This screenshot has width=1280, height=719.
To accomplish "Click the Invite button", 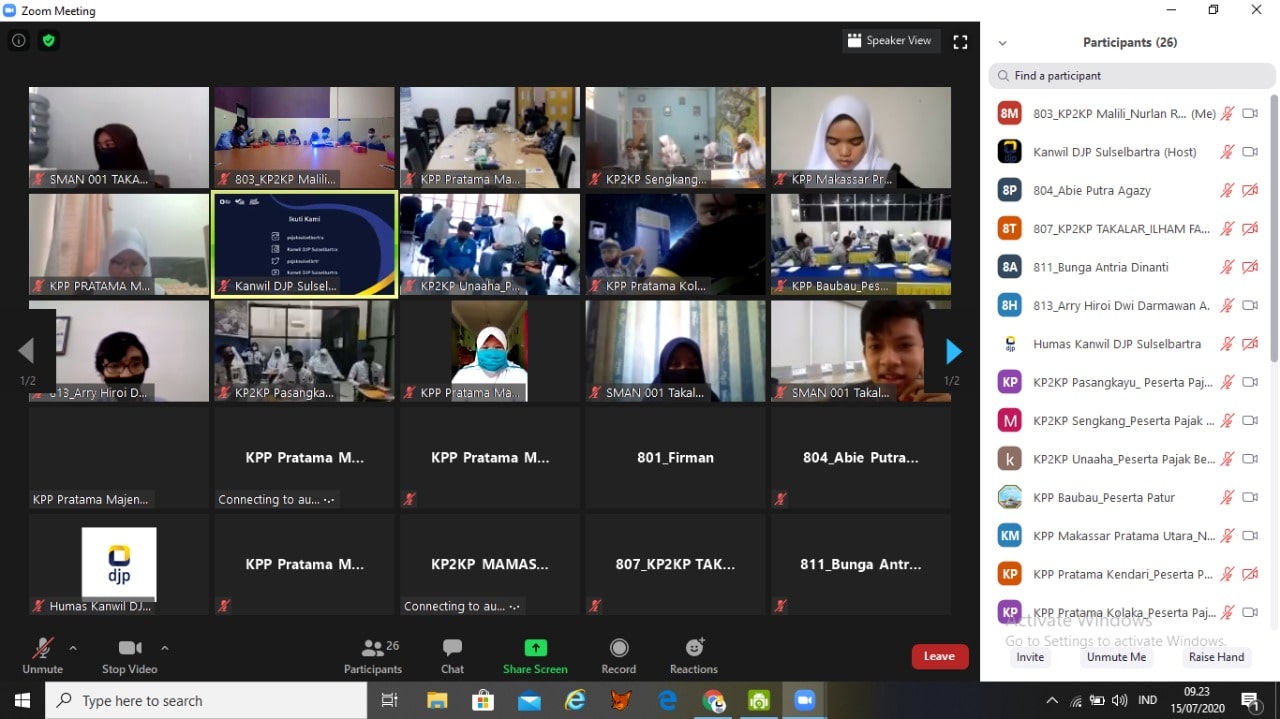I will (1030, 657).
